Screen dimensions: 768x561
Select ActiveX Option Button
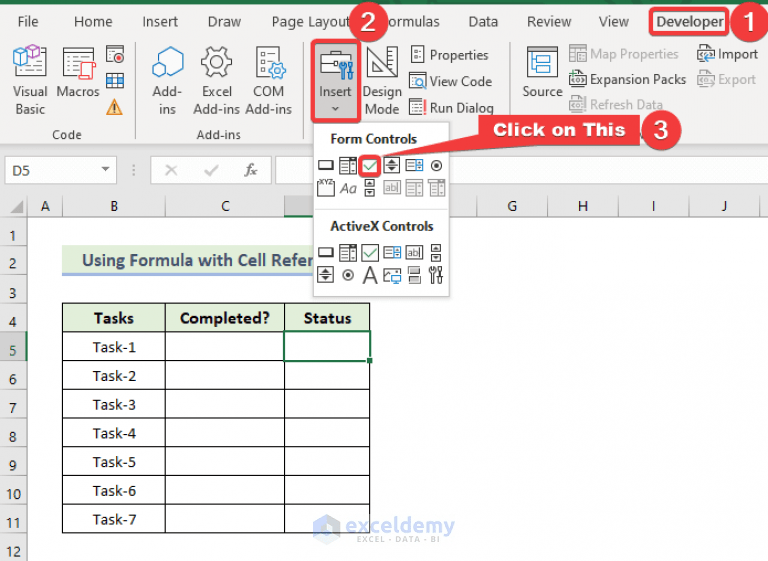tap(348, 275)
